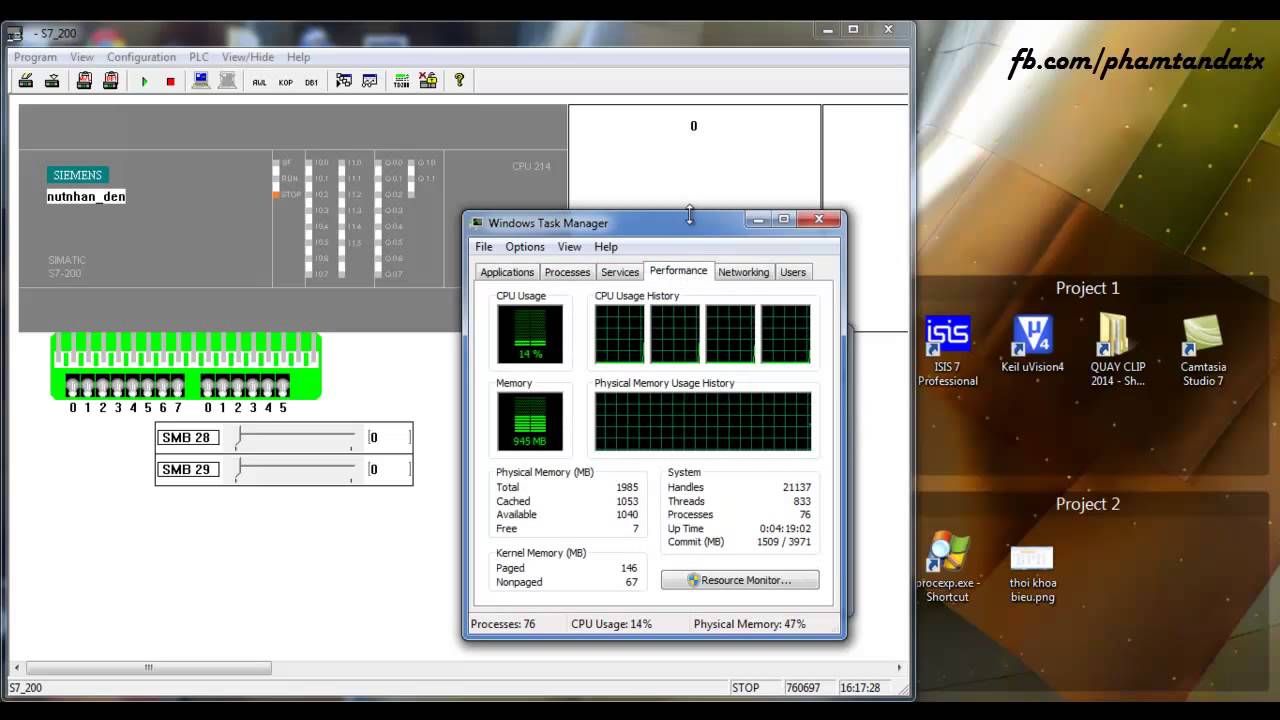Click the grayed-out computer icon in toolbar
The width and height of the screenshot is (1280, 720).
(228, 81)
